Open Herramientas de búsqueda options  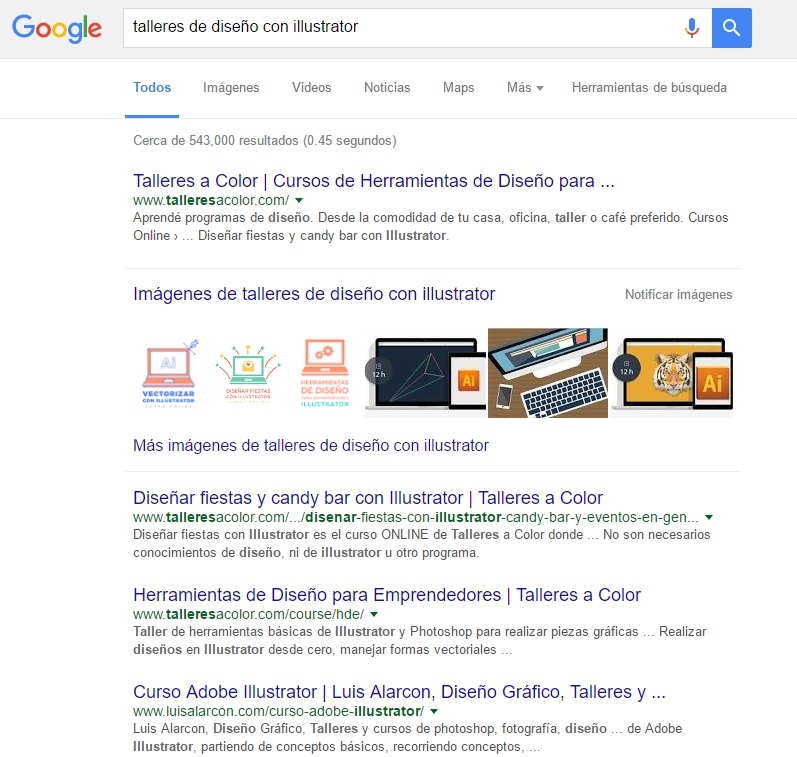coord(649,87)
